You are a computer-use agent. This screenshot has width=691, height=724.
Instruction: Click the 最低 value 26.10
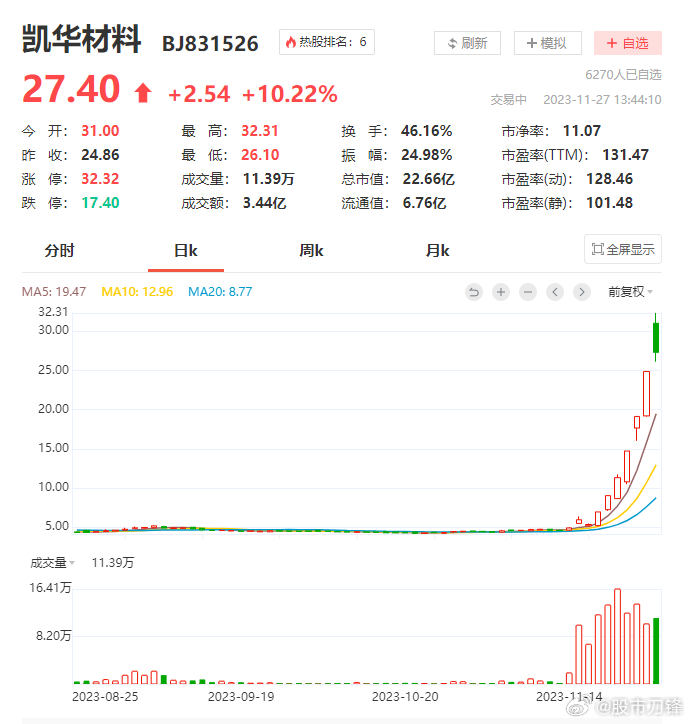(260, 155)
